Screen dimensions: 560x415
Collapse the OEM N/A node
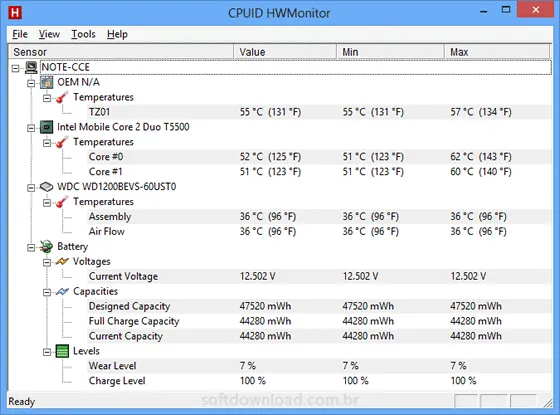pyautogui.click(x=31, y=83)
